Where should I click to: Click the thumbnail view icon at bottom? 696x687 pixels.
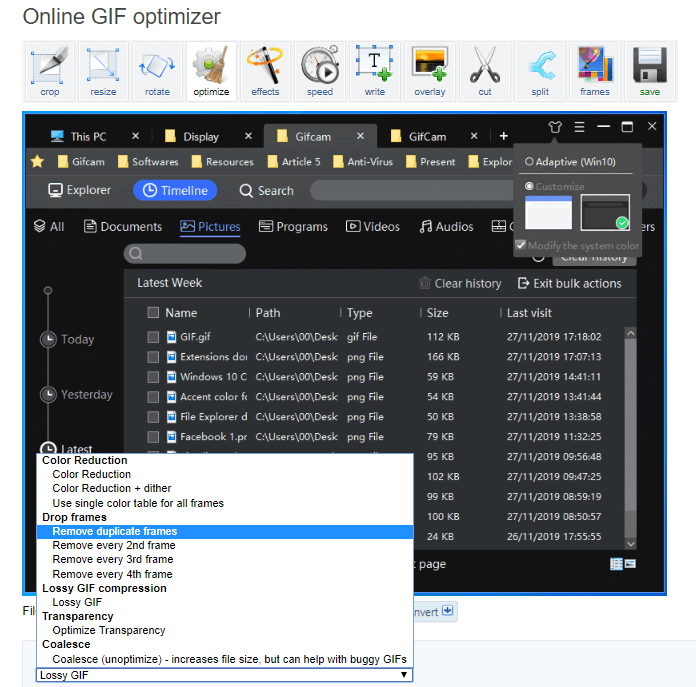[x=630, y=564]
